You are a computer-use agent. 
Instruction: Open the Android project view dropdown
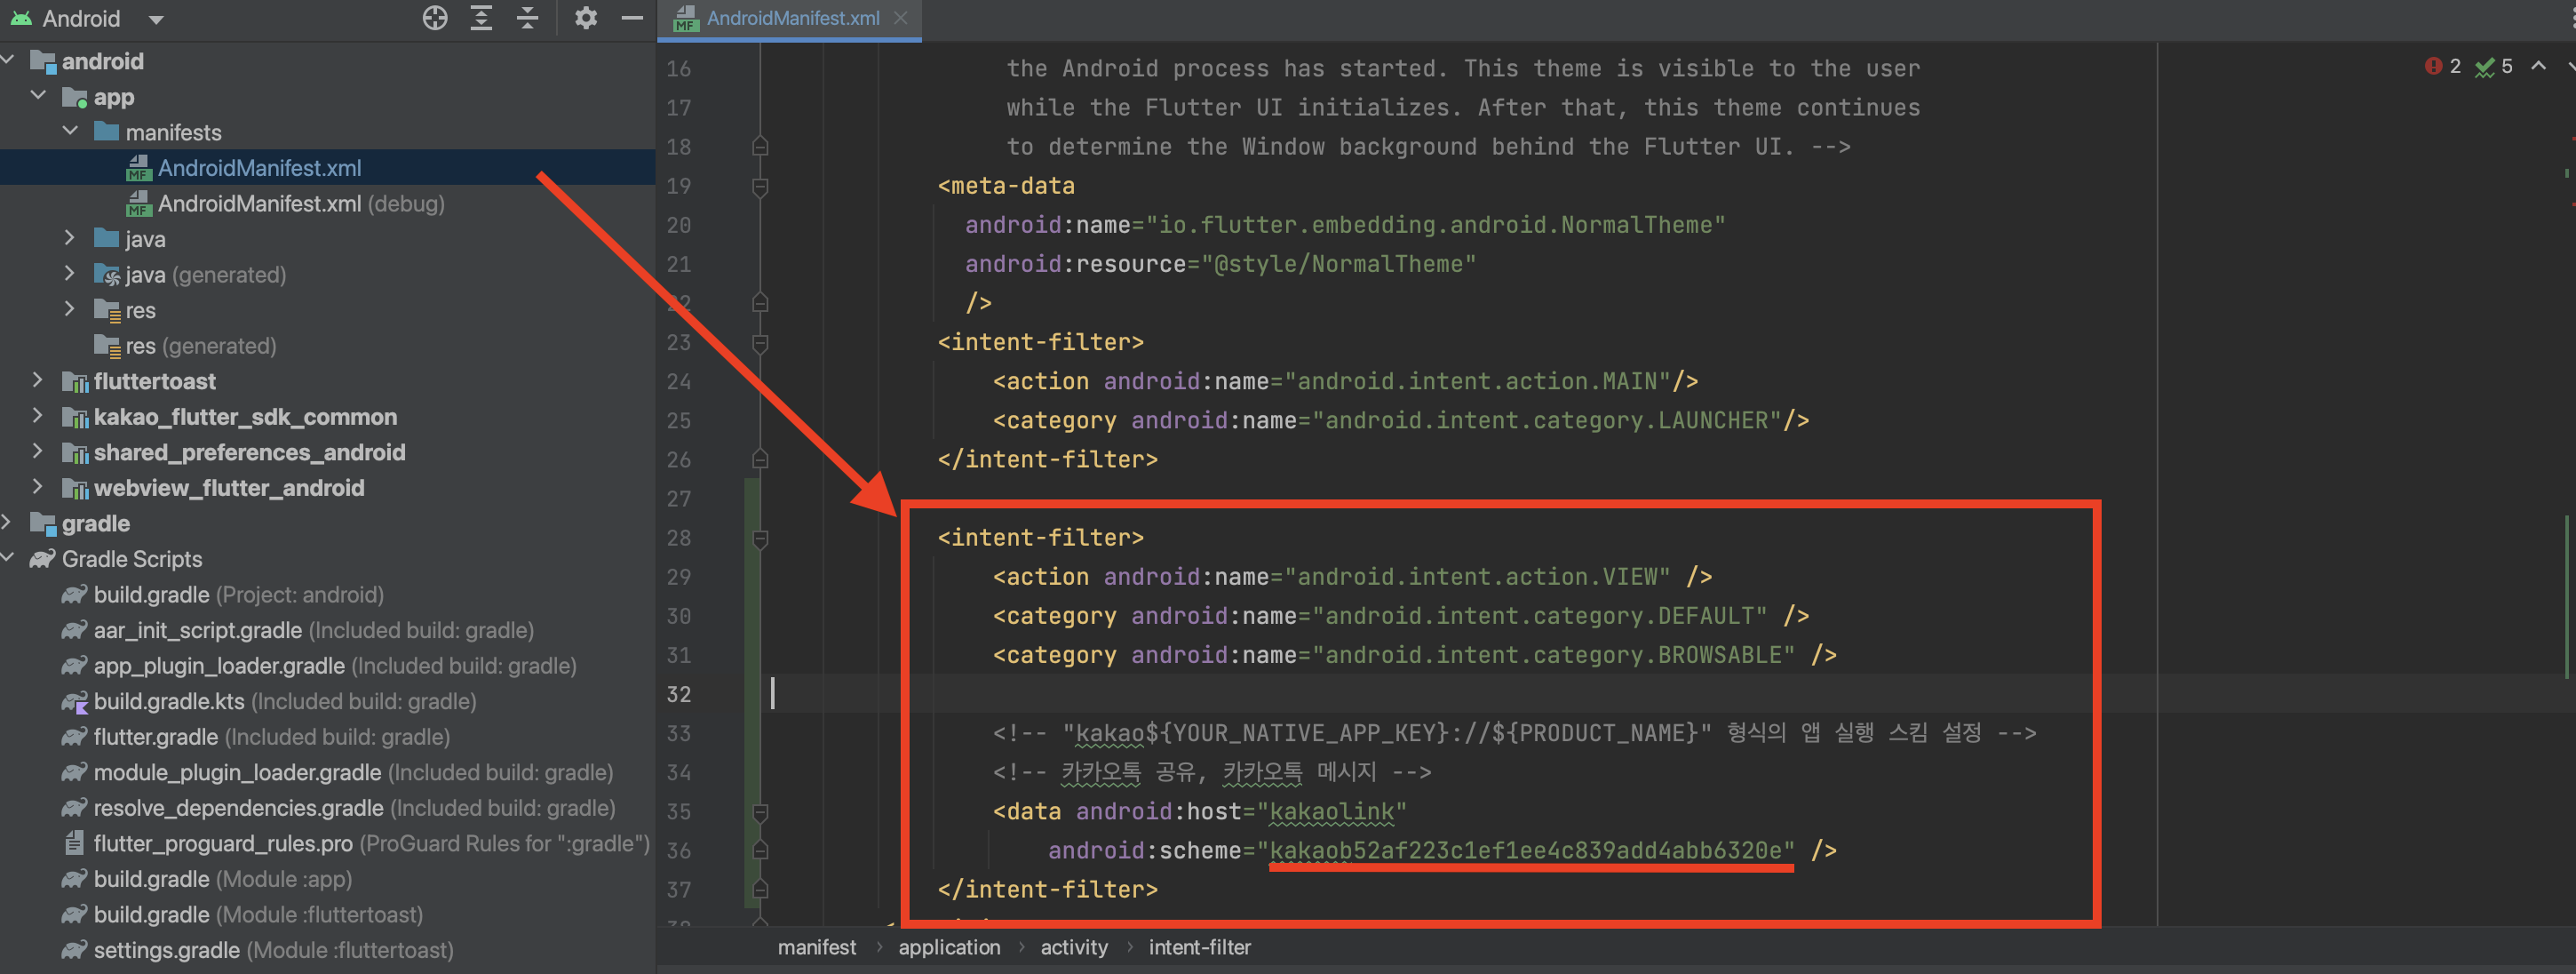pos(155,19)
